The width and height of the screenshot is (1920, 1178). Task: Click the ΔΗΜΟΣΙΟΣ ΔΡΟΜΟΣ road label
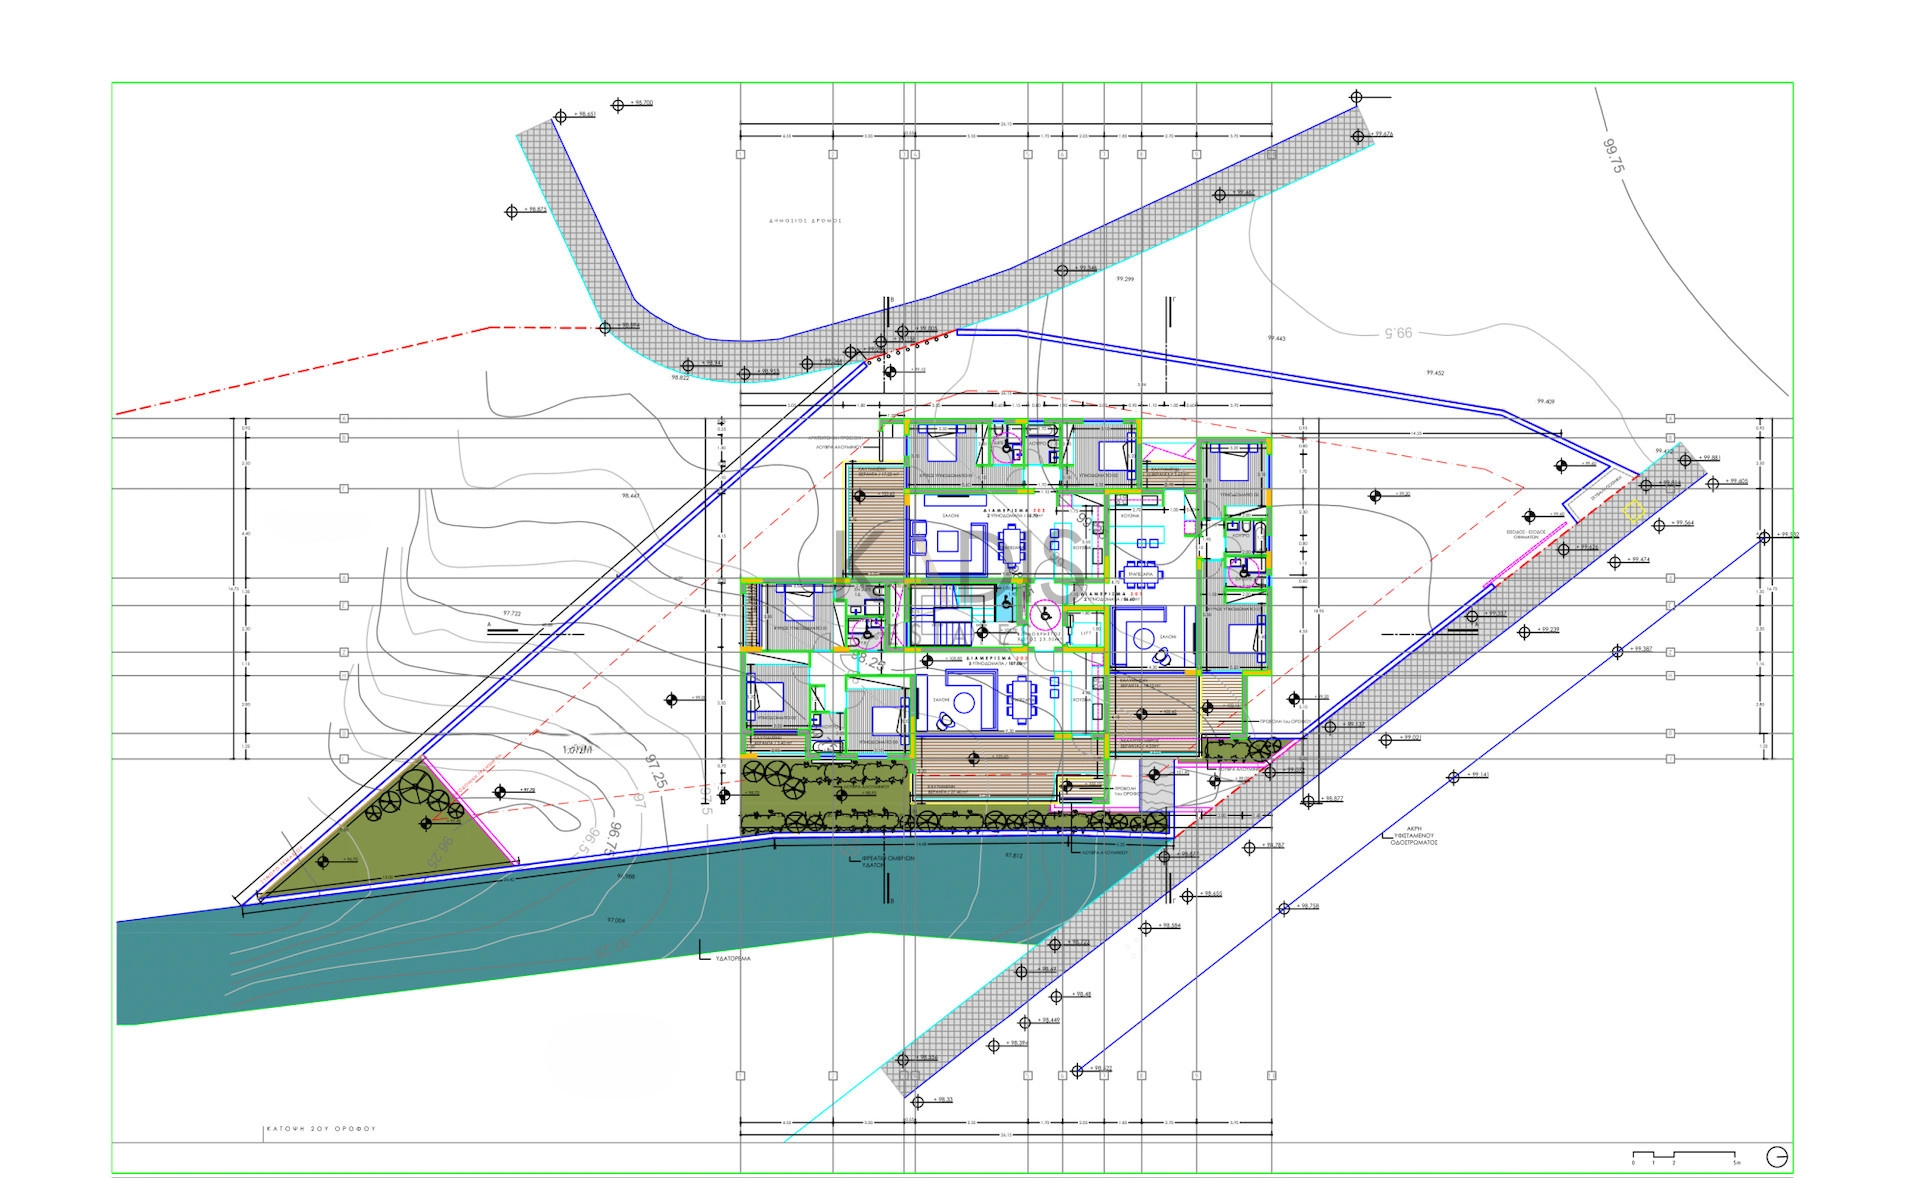[x=805, y=220]
